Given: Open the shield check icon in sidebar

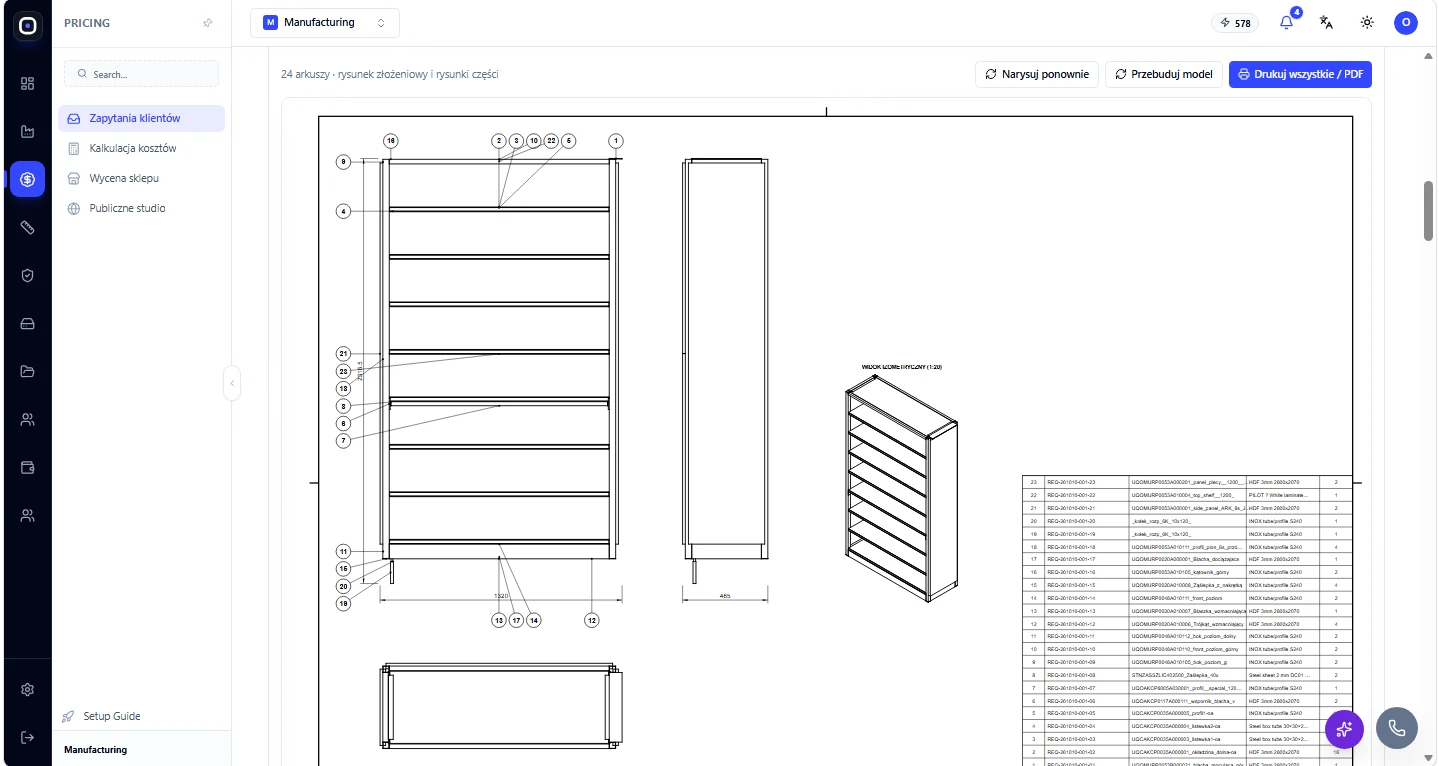Looking at the screenshot, I should (x=27, y=275).
